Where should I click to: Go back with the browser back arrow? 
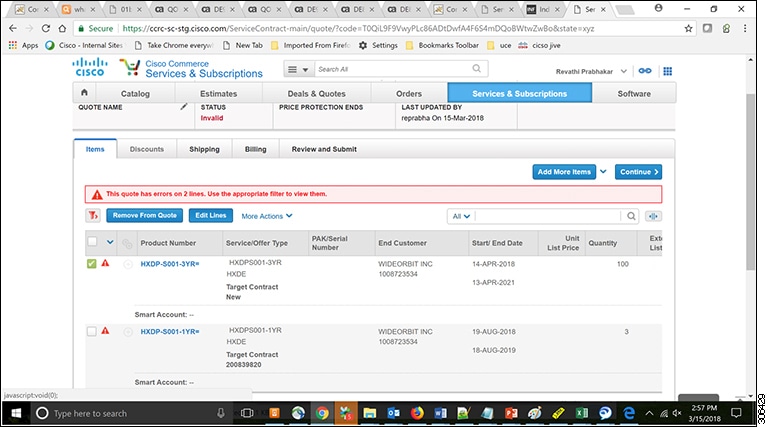13,28
